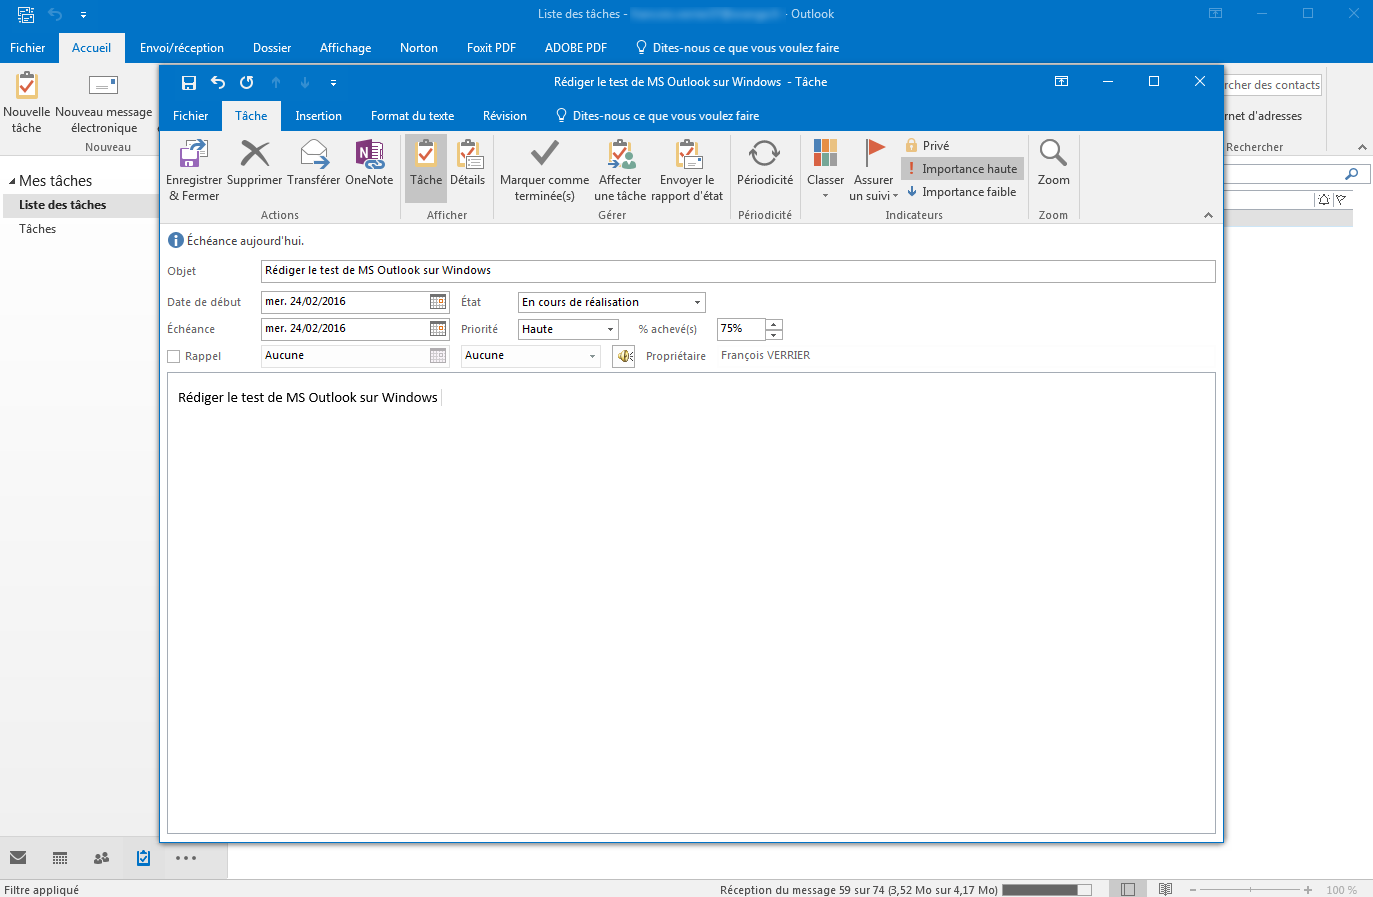Screen dimensions: 1373x897
Task: Click inside the Objet field
Action: click(700, 270)
